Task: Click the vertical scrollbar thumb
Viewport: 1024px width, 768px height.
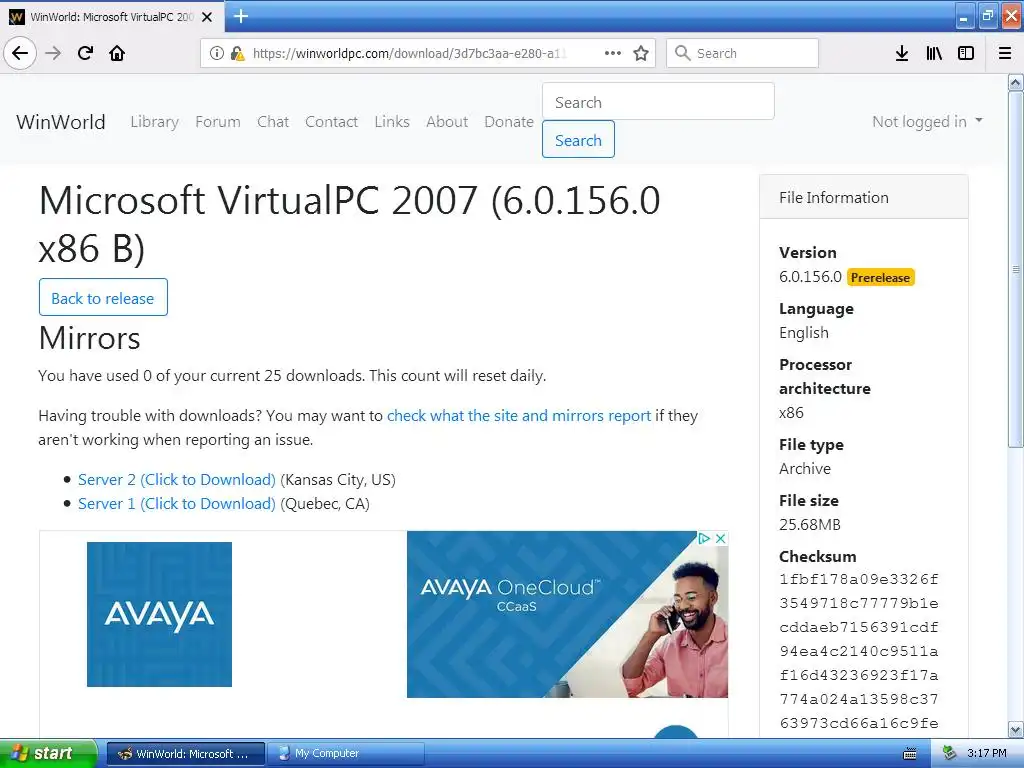Action: [1016, 269]
